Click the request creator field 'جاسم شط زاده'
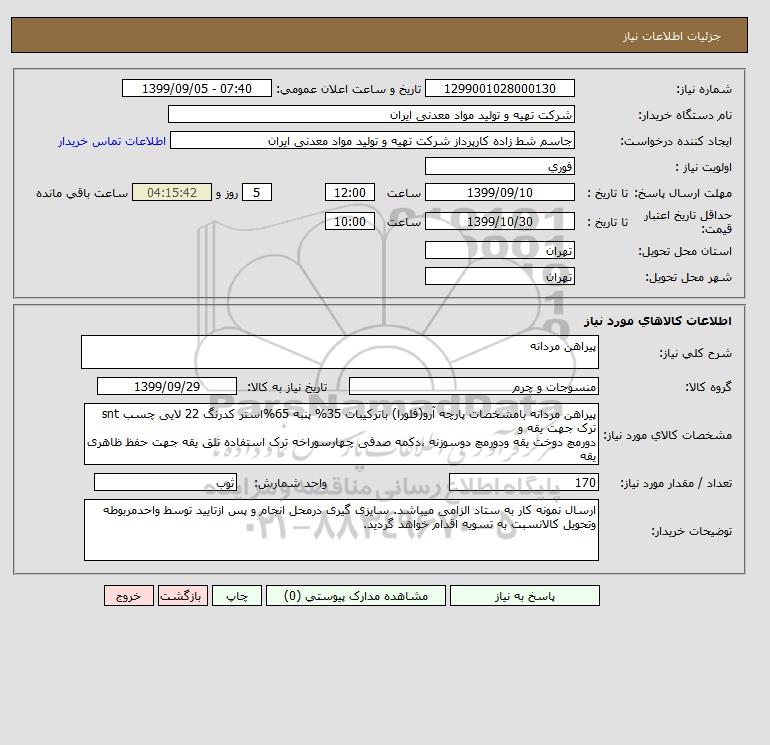 point(372,140)
